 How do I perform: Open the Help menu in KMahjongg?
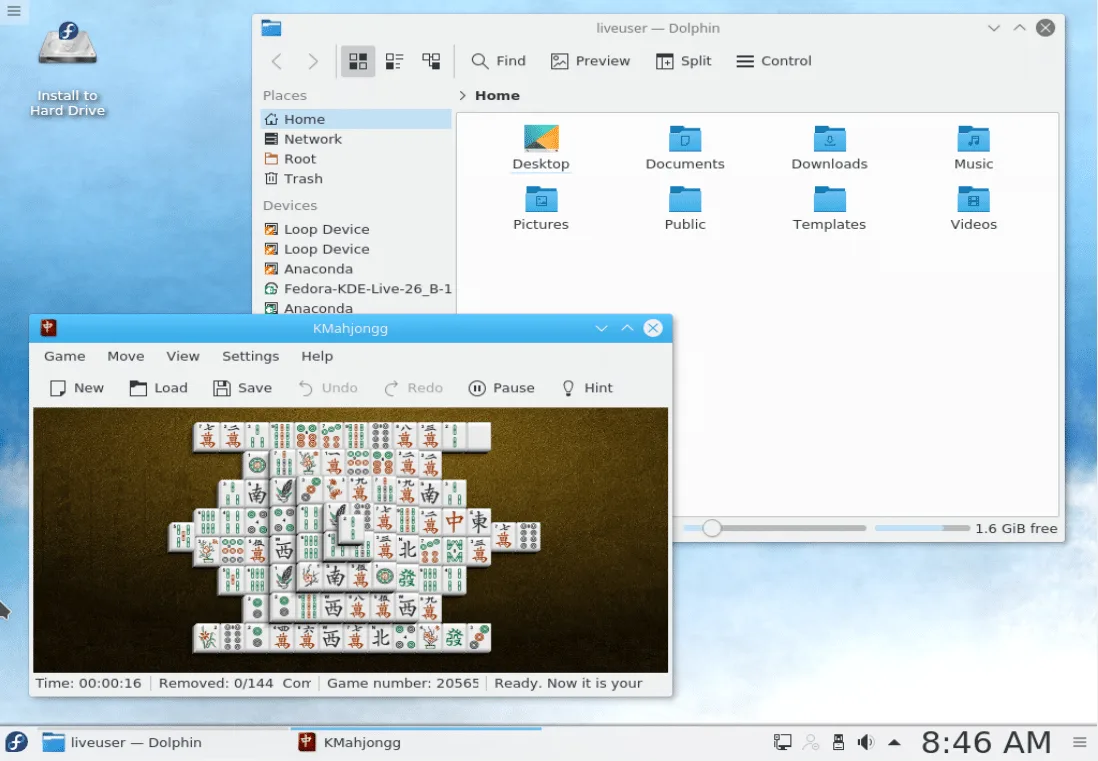pyautogui.click(x=317, y=356)
